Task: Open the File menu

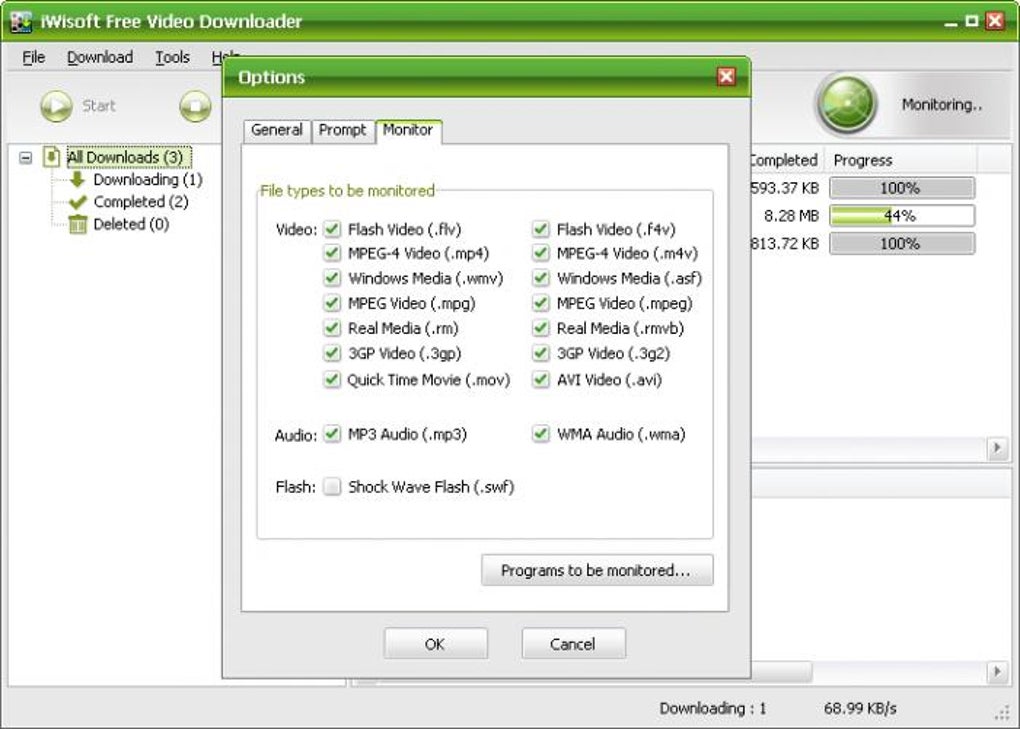Action: pos(34,57)
